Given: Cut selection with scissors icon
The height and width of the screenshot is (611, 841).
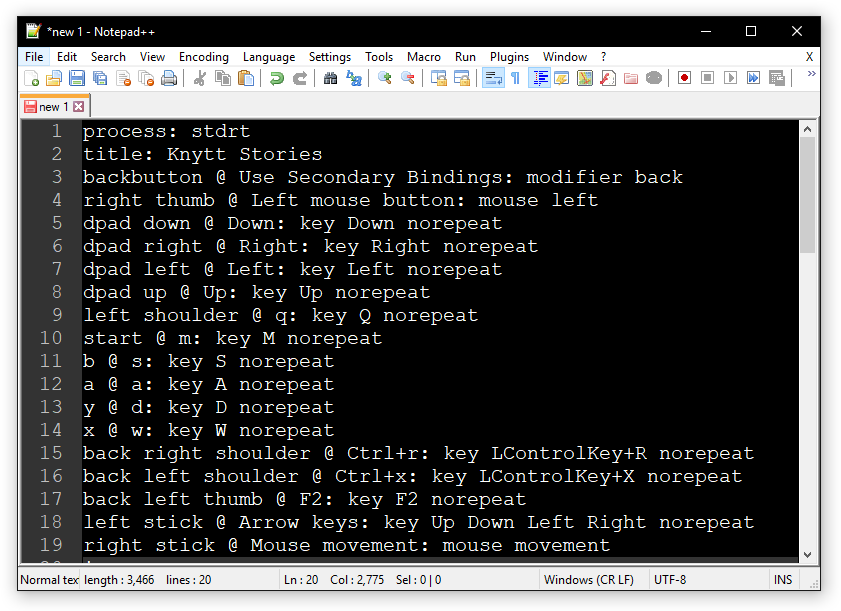Looking at the screenshot, I should (x=200, y=78).
